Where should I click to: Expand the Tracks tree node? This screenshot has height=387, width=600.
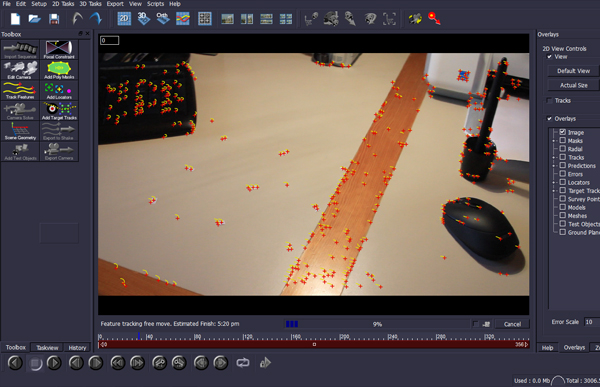[554, 157]
